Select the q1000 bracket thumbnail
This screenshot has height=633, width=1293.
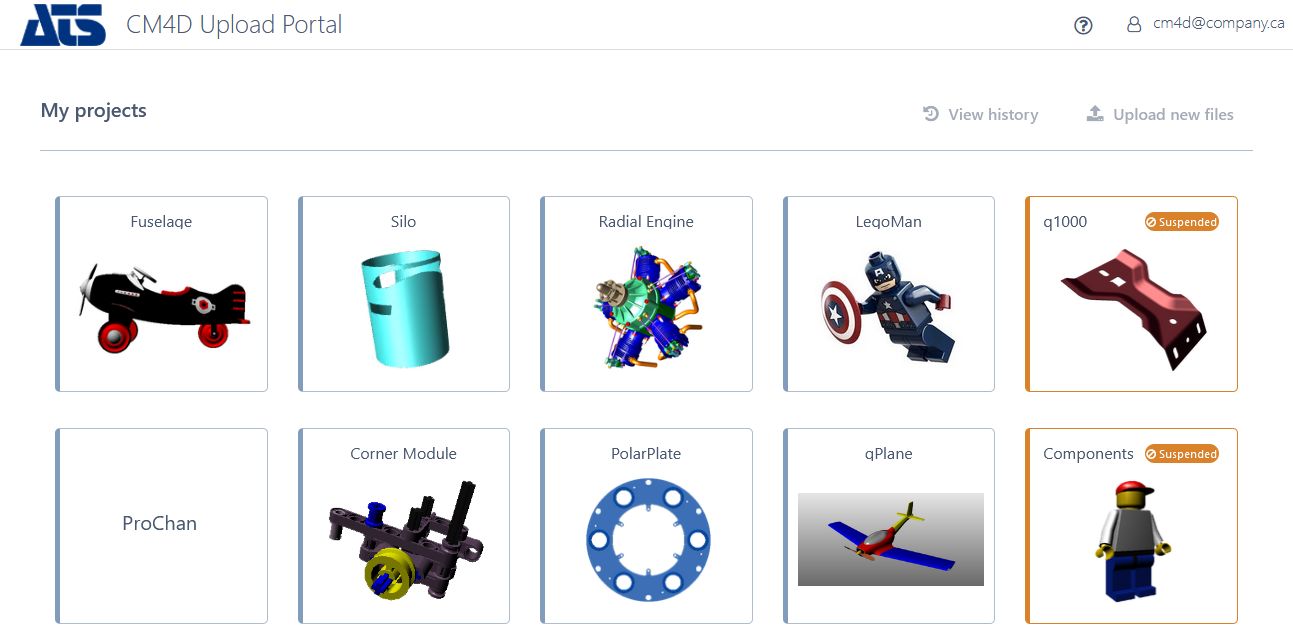click(x=1134, y=309)
